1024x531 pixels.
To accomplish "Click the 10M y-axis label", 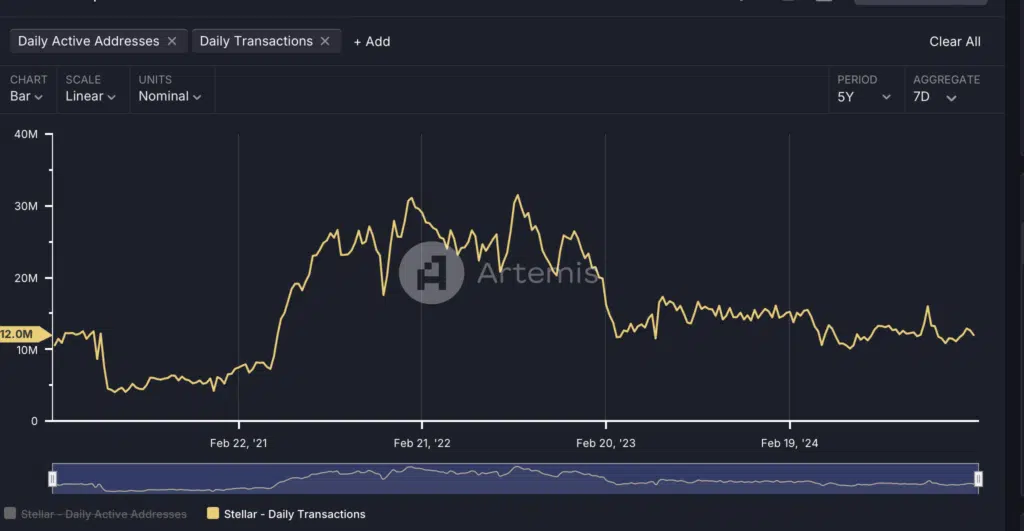I will point(27,350).
